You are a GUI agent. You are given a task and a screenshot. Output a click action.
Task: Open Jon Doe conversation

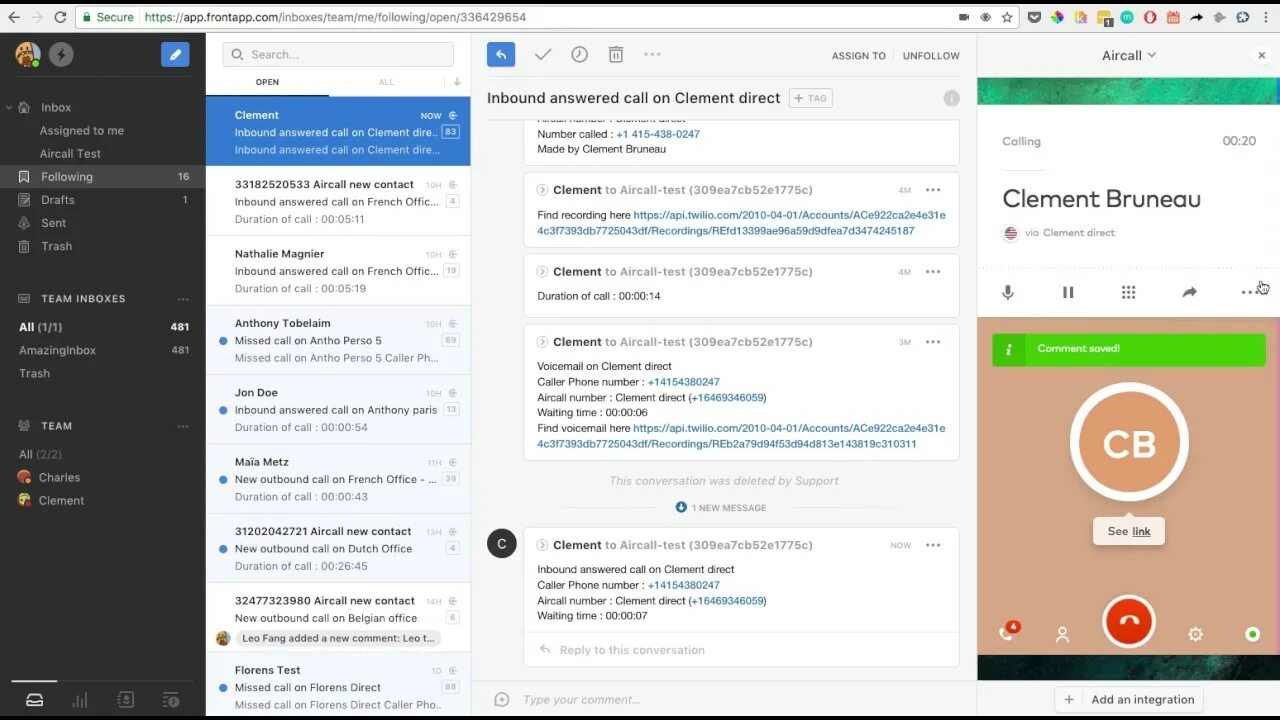point(338,410)
